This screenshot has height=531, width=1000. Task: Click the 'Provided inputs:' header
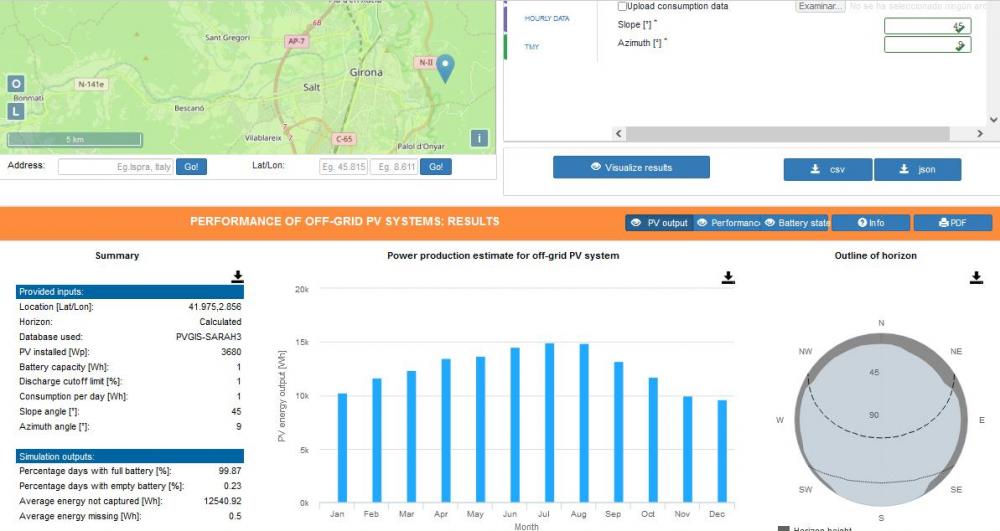(x=129, y=292)
